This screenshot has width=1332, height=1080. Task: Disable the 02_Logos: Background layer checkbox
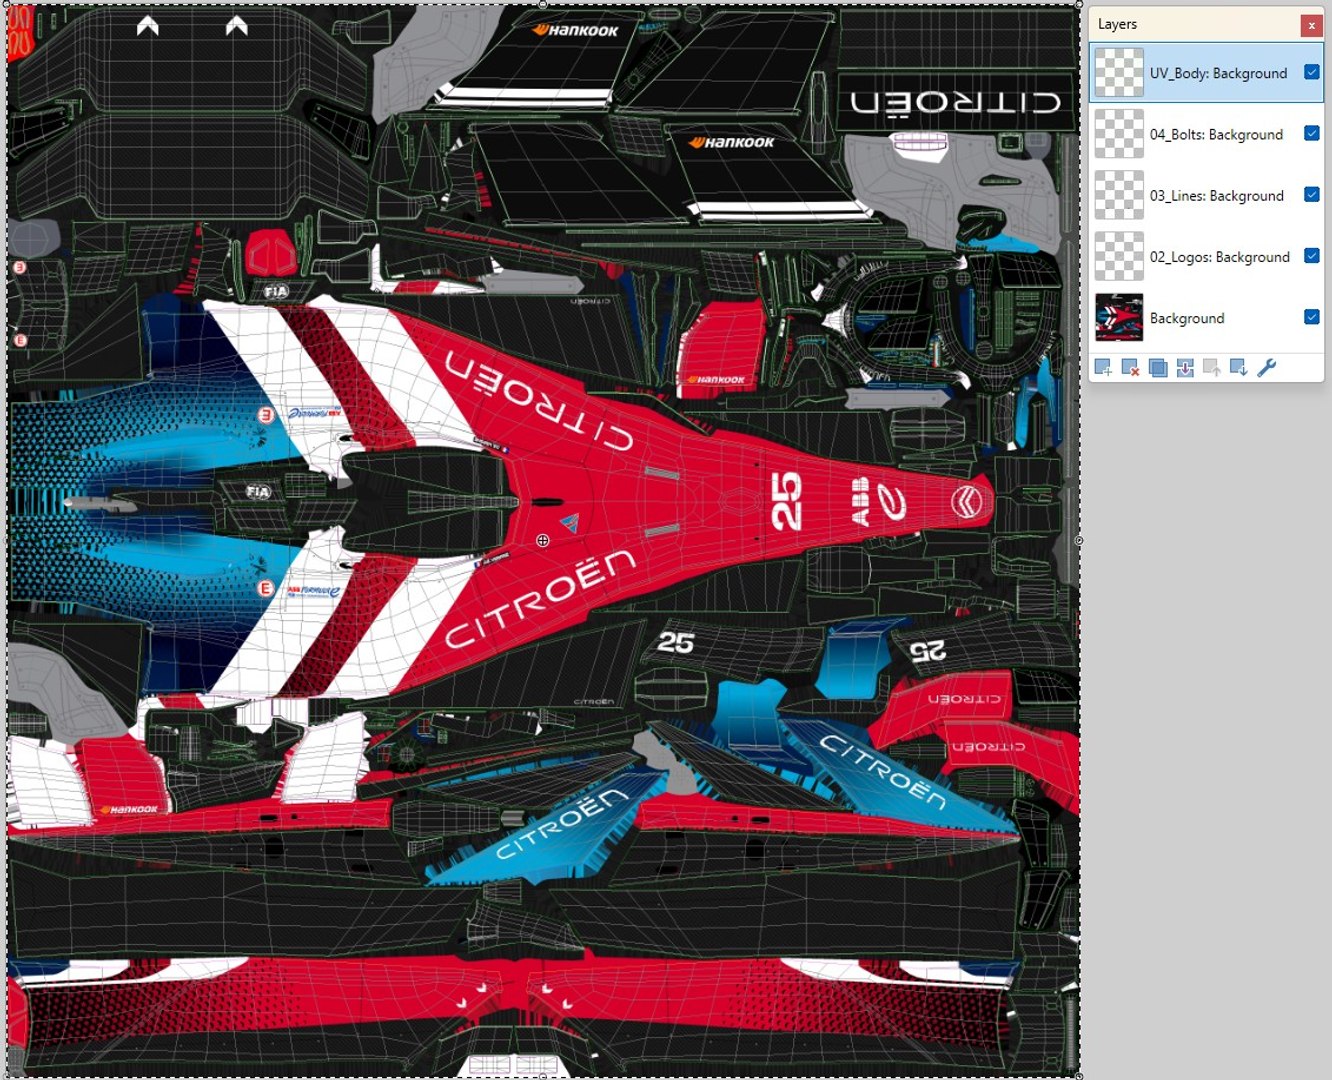(x=1312, y=256)
